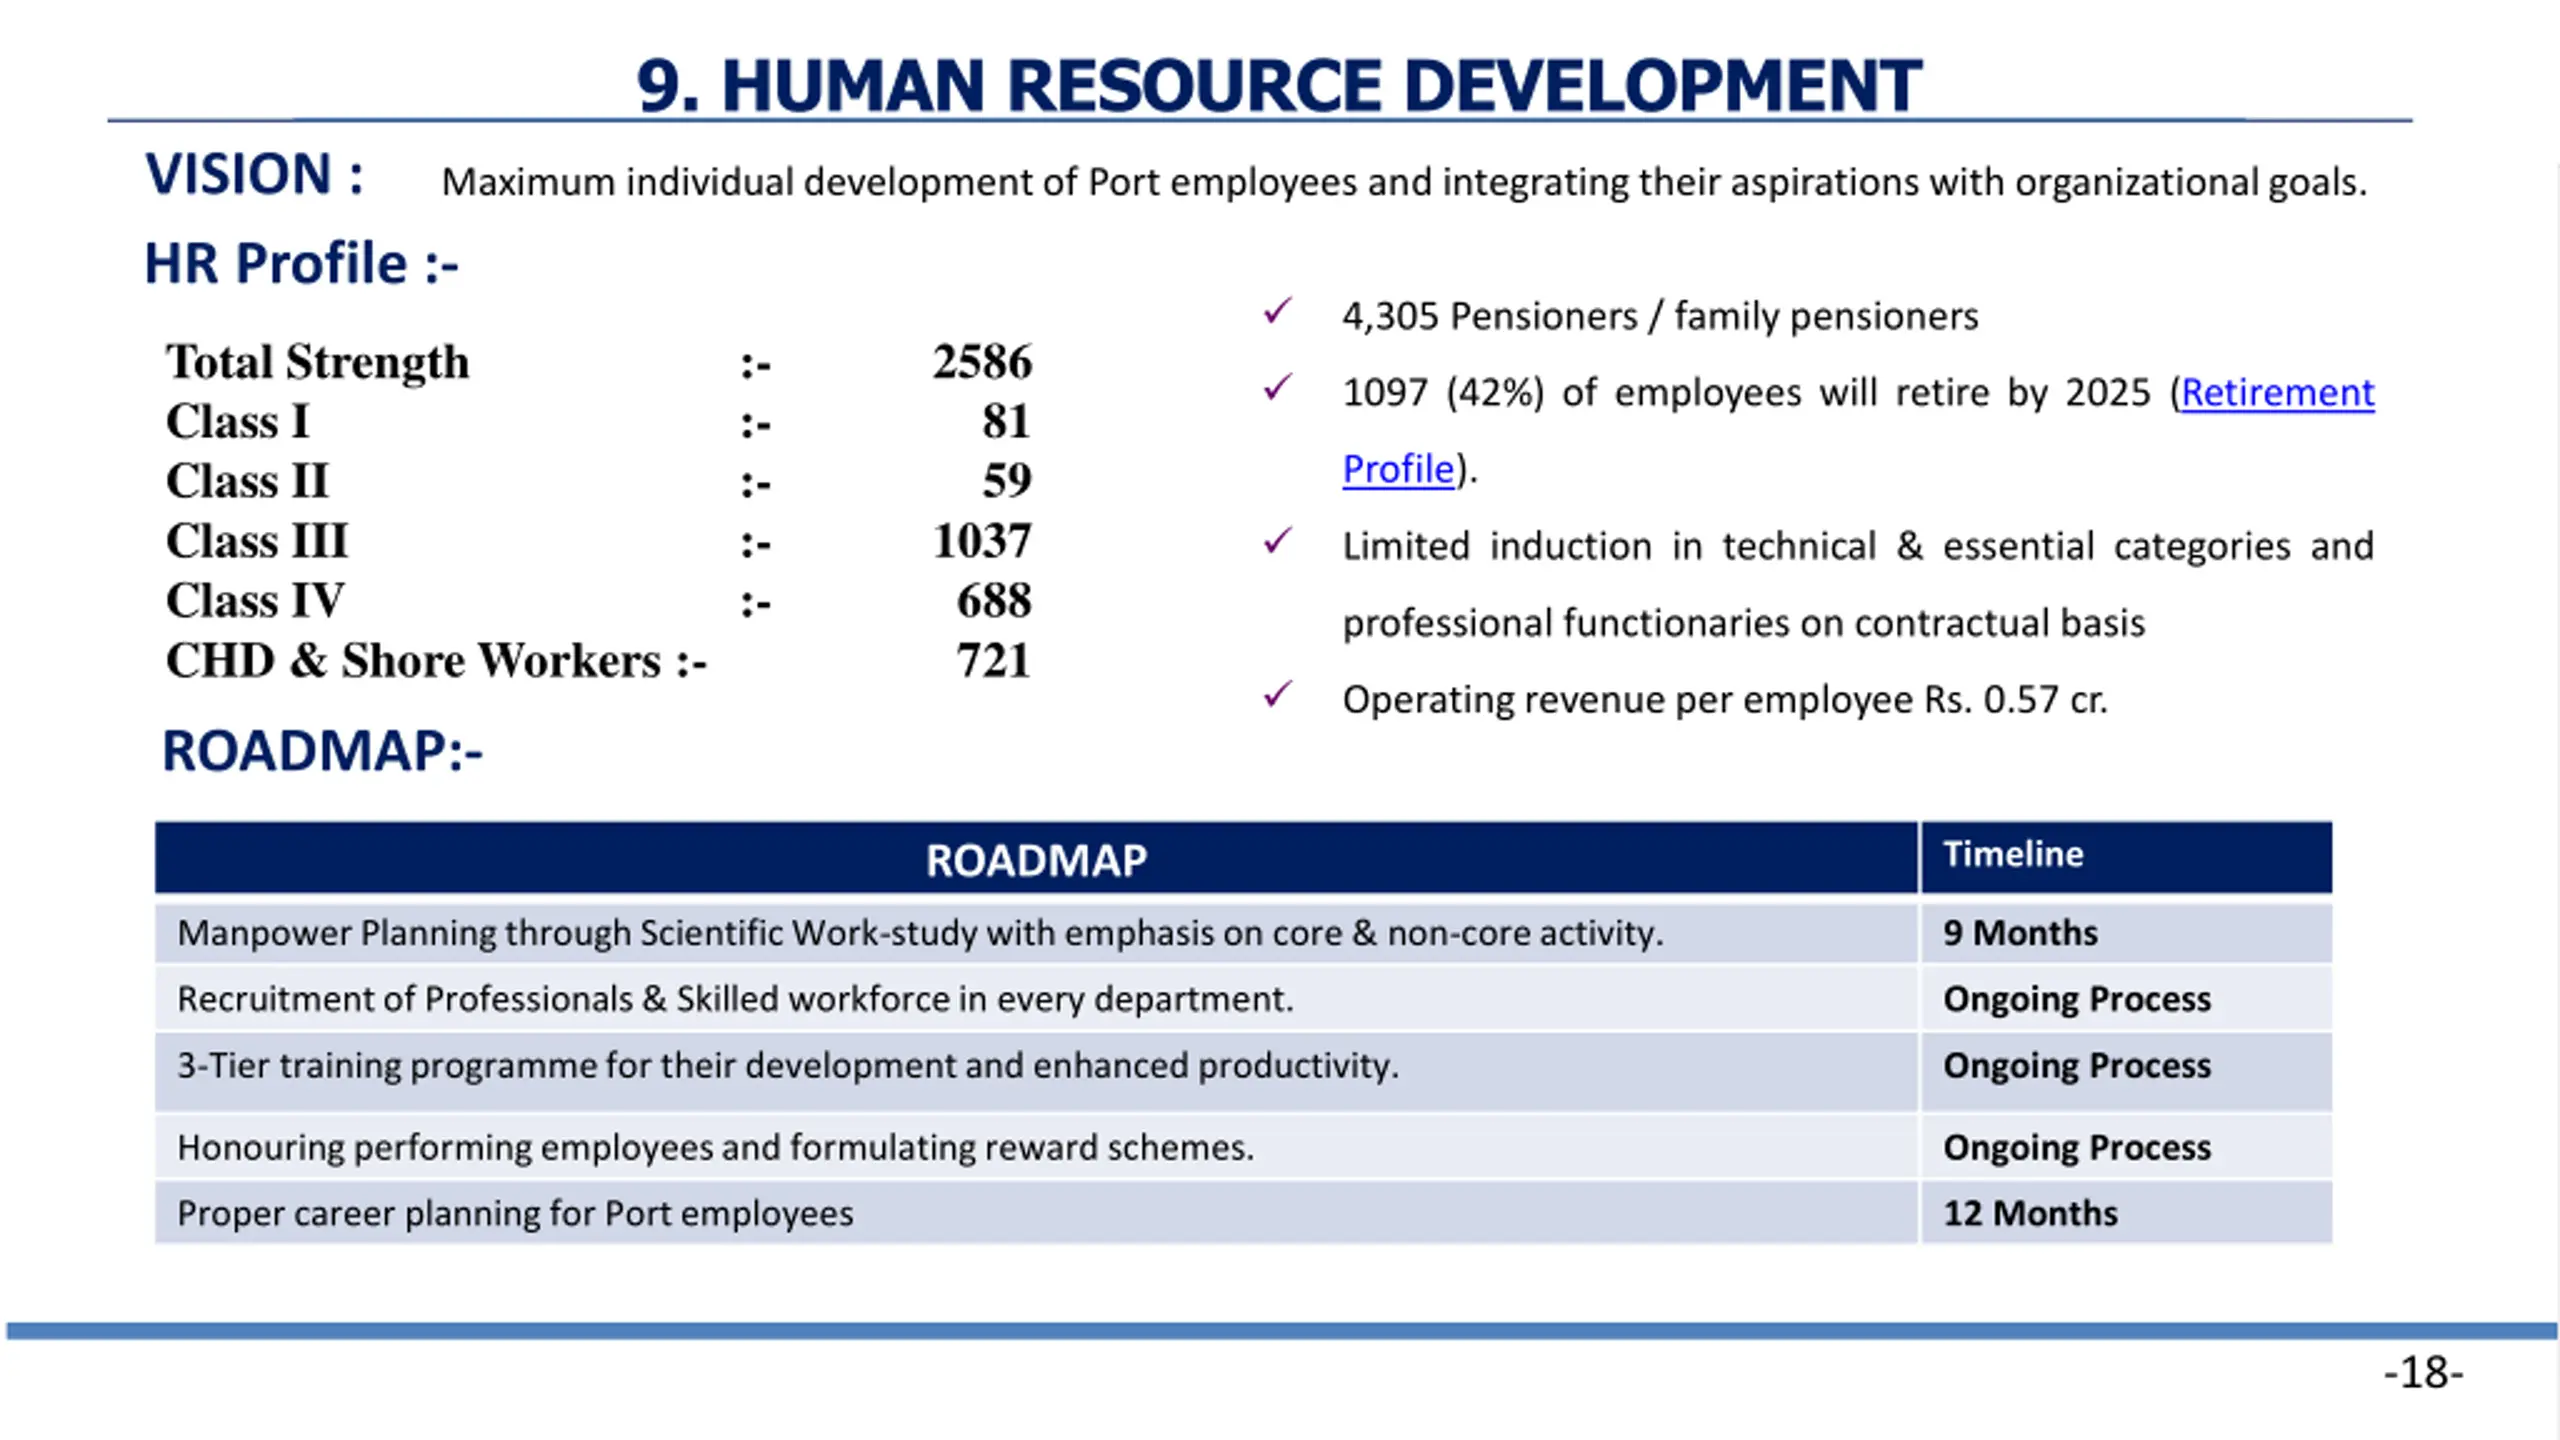Select the Class I value 81
The width and height of the screenshot is (2560, 1440).
pos(1006,421)
